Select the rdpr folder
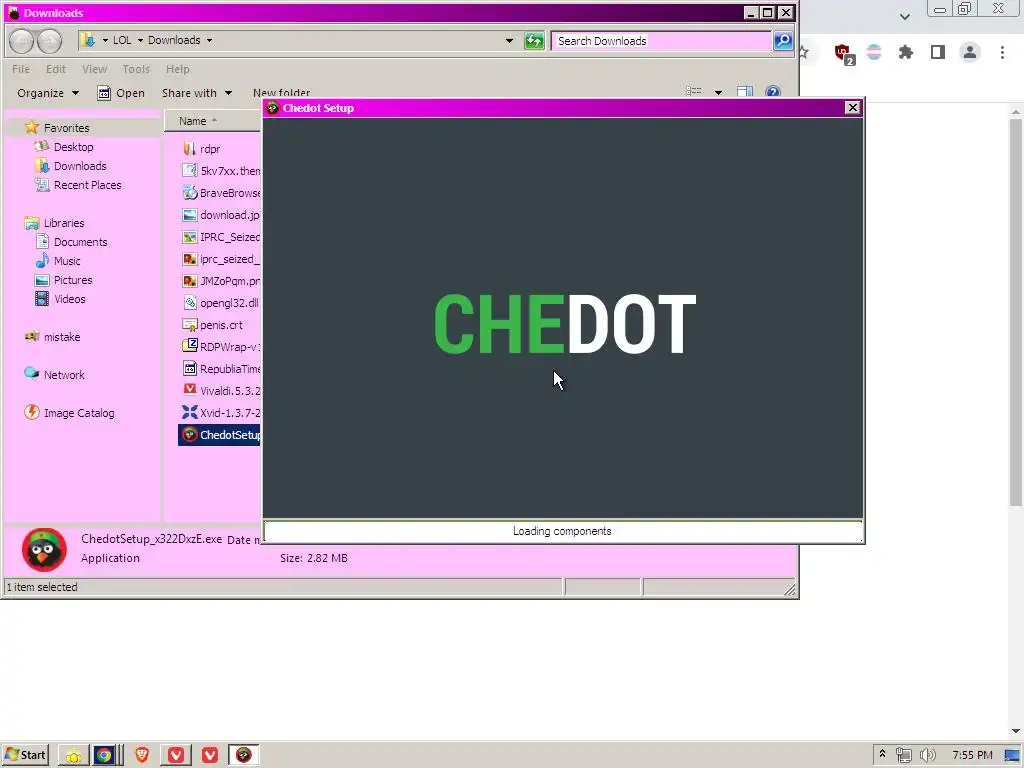Screen dimensions: 1024x768 [201, 149]
